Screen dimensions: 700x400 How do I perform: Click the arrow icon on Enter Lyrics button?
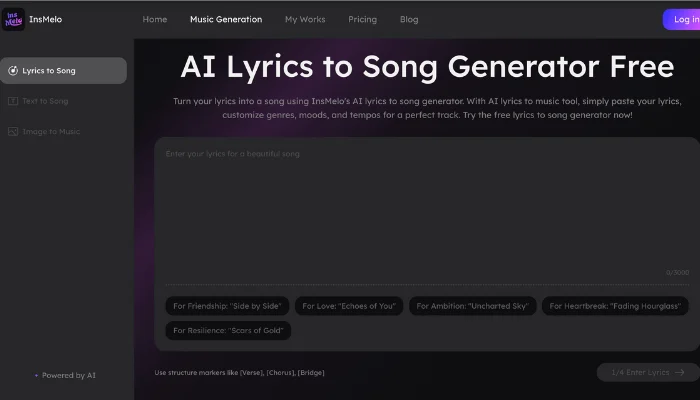click(x=679, y=372)
